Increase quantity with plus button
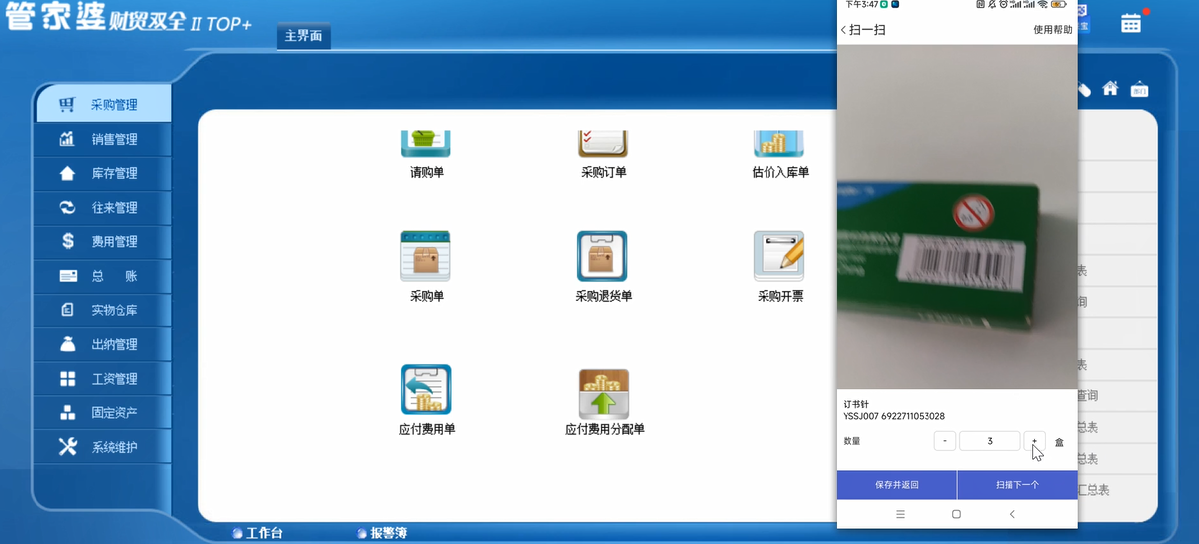The width and height of the screenshot is (1199, 544). click(1034, 441)
